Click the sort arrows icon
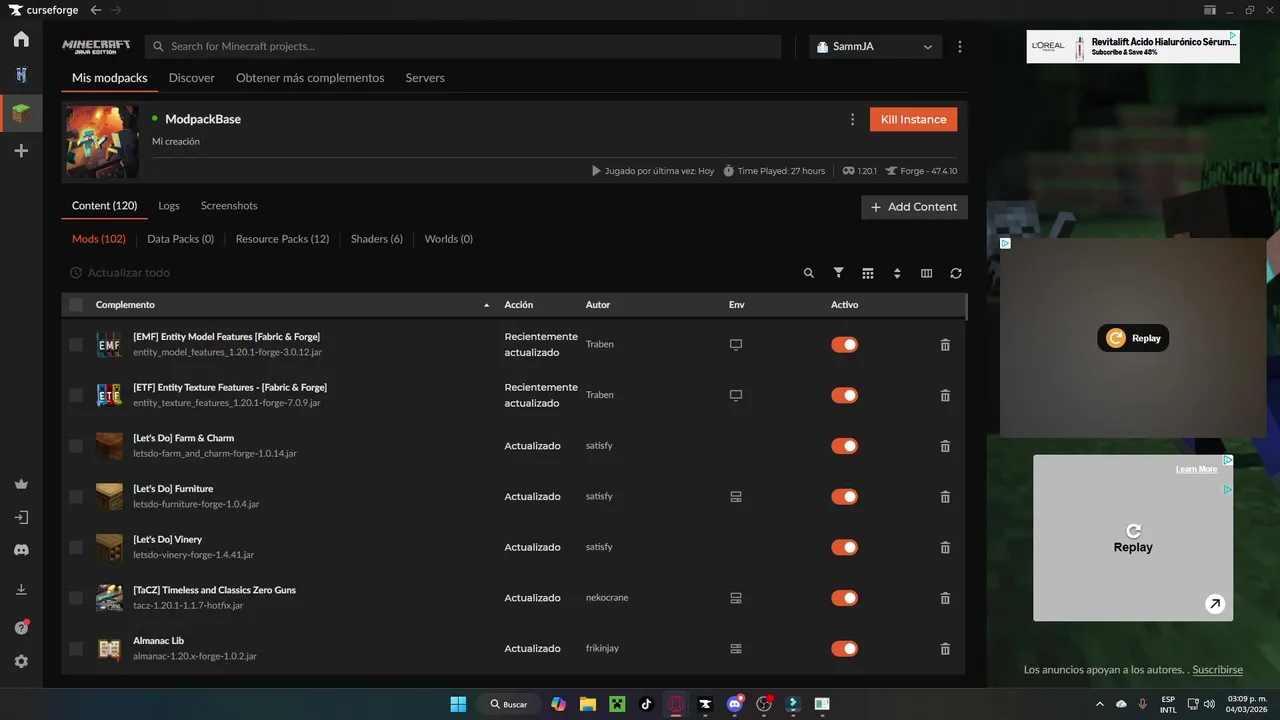The width and height of the screenshot is (1280, 720). [x=897, y=273]
